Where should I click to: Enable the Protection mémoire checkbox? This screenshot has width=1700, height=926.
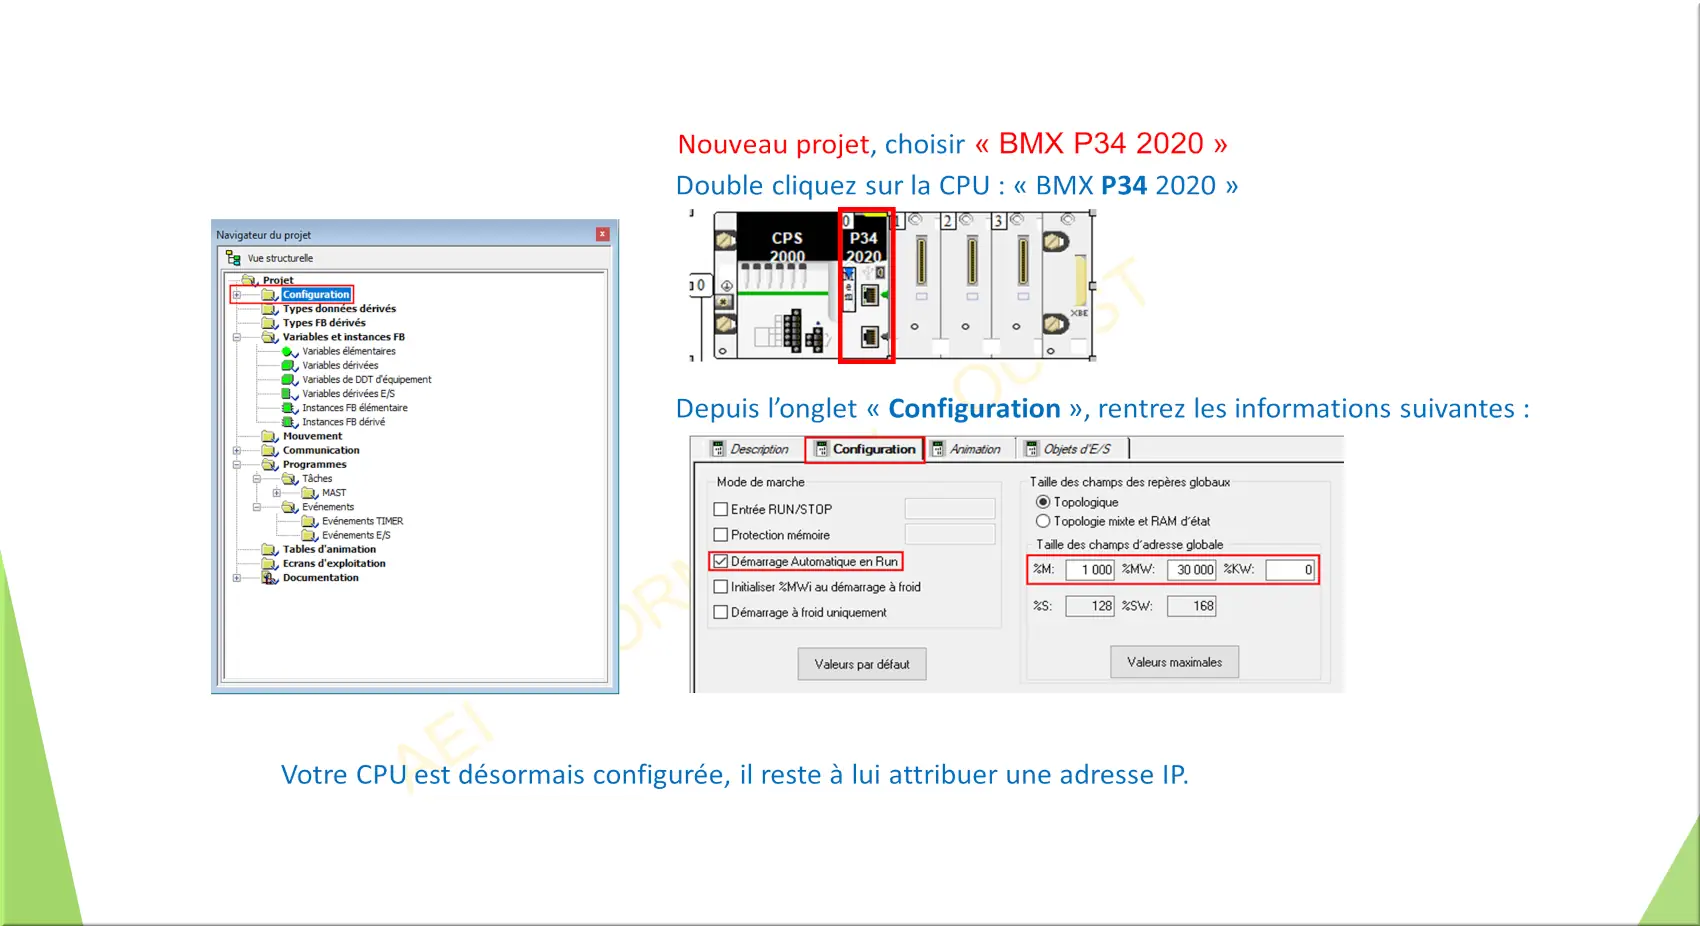point(720,535)
